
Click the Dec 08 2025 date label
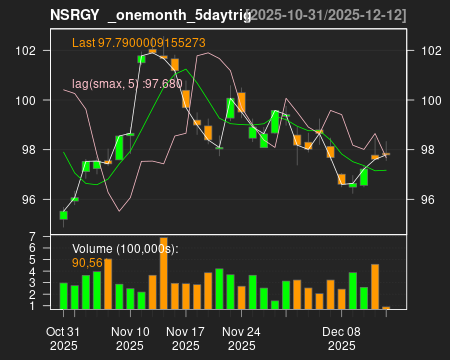(x=341, y=339)
